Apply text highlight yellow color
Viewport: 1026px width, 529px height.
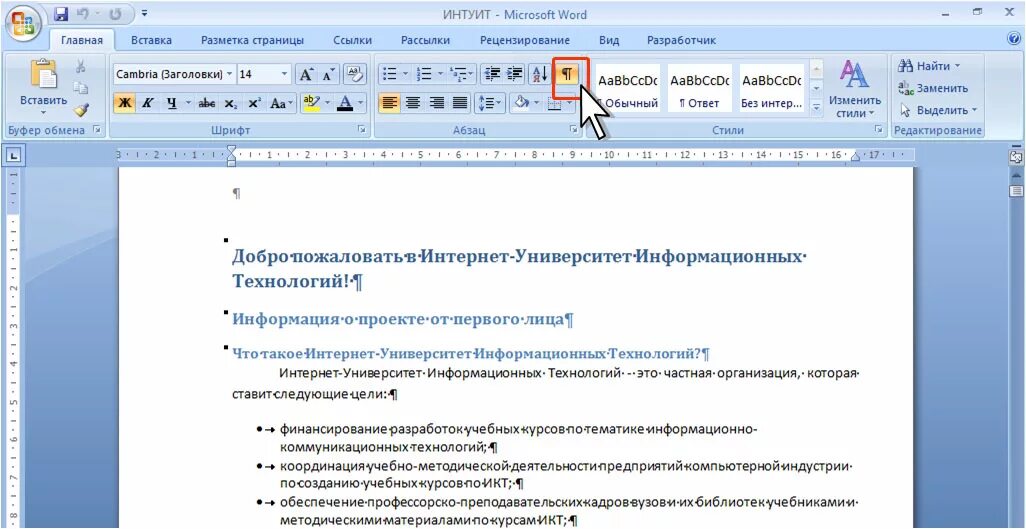pos(311,103)
